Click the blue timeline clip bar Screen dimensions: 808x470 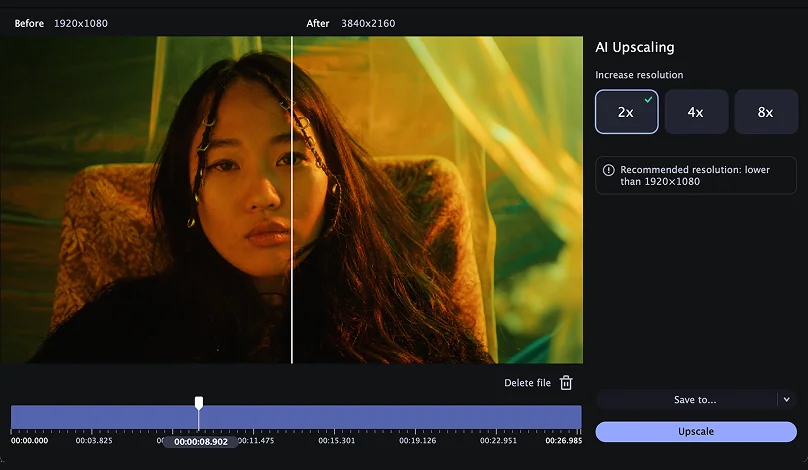pos(296,417)
